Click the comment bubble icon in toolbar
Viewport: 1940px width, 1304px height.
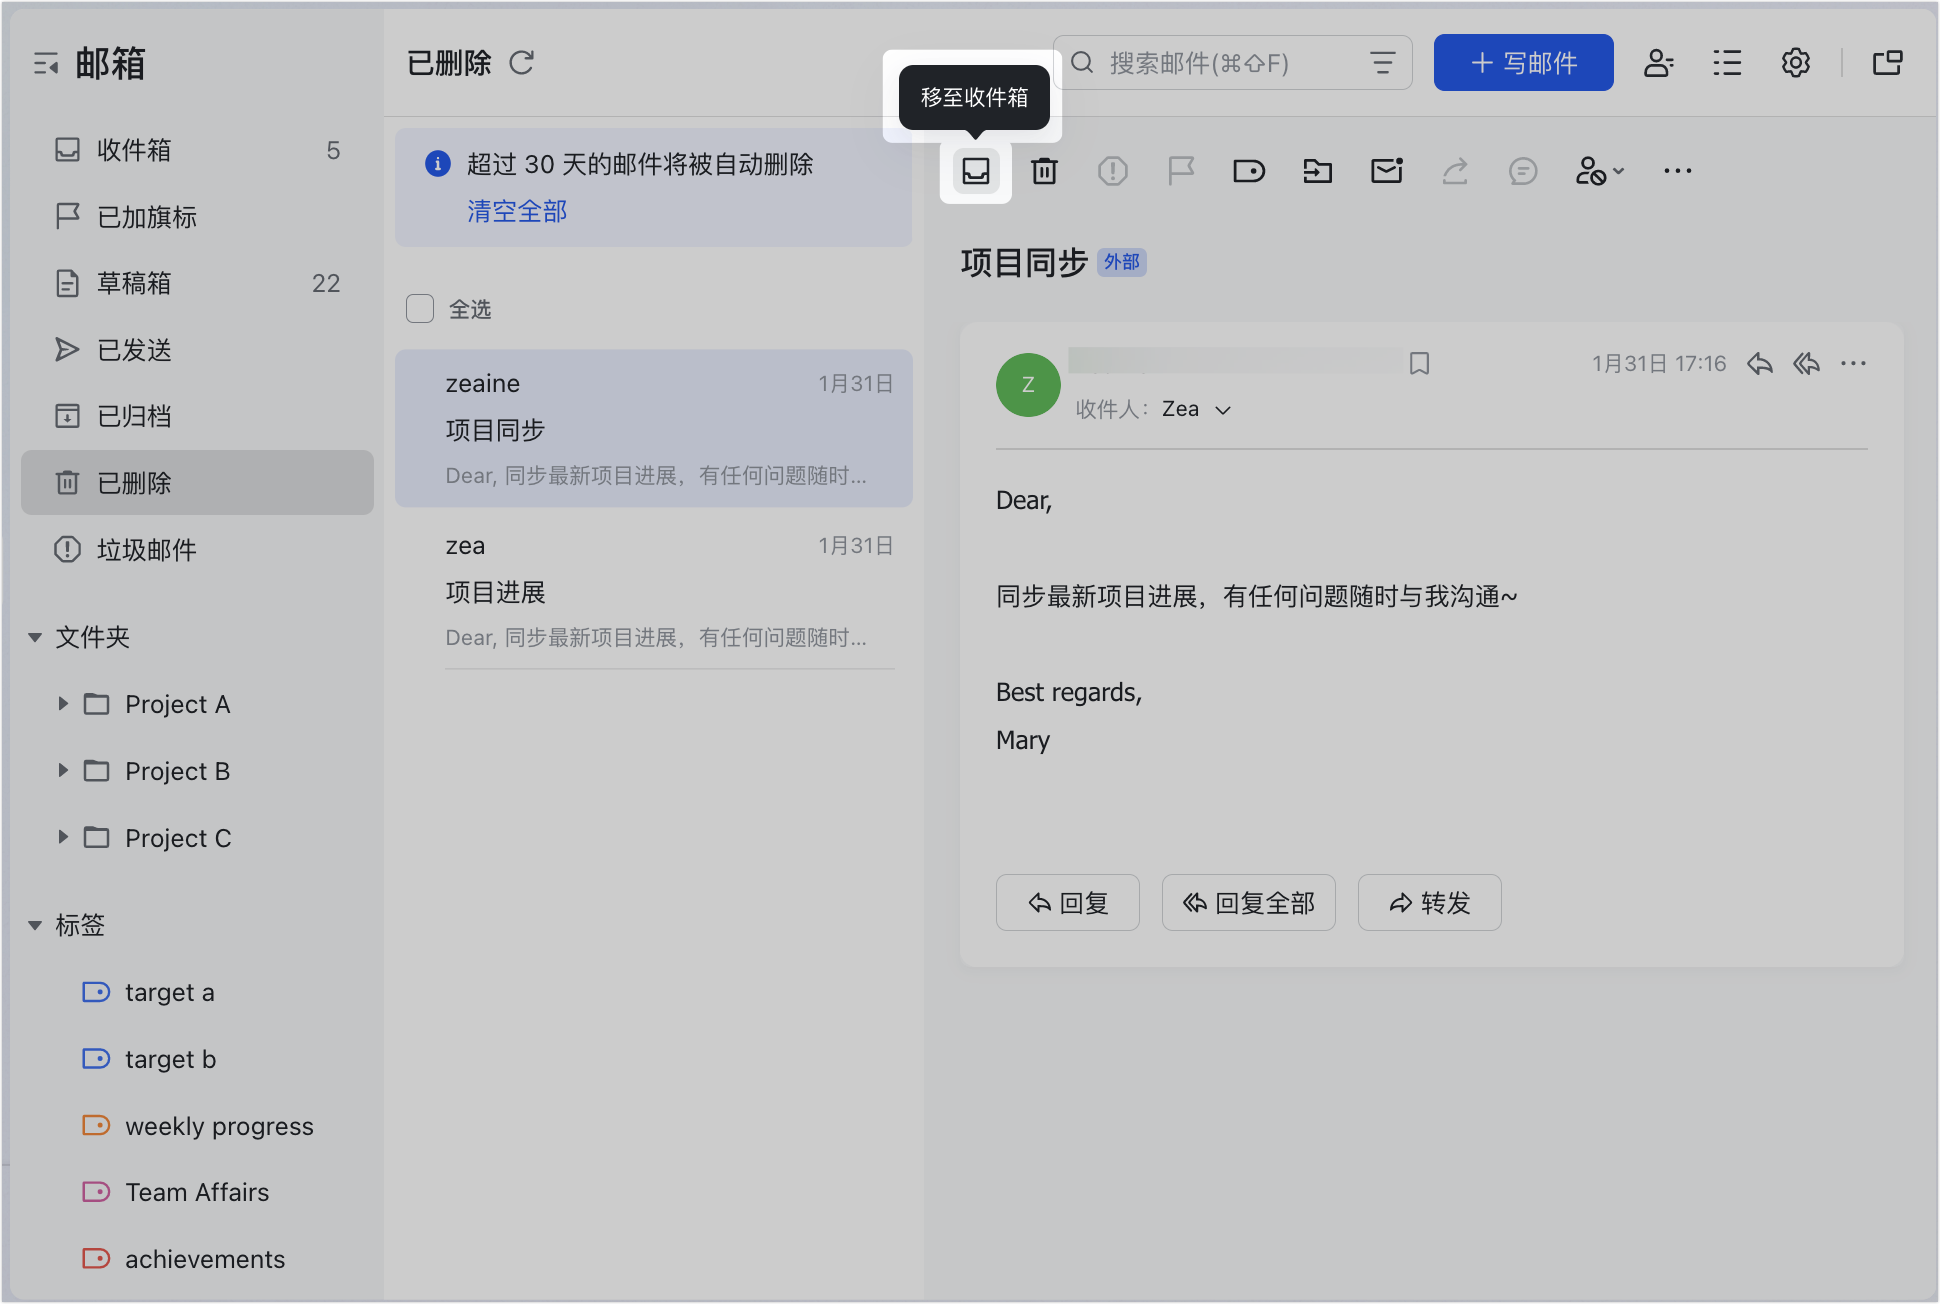(x=1523, y=171)
